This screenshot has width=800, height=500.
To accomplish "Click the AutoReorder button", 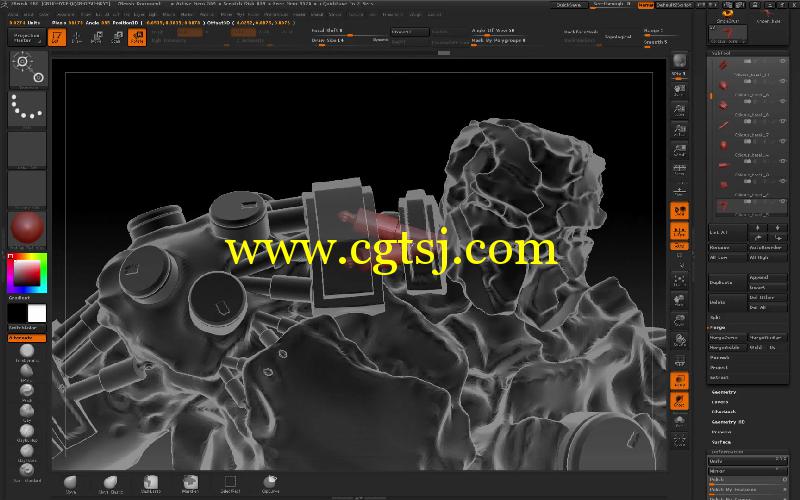I will point(767,247).
